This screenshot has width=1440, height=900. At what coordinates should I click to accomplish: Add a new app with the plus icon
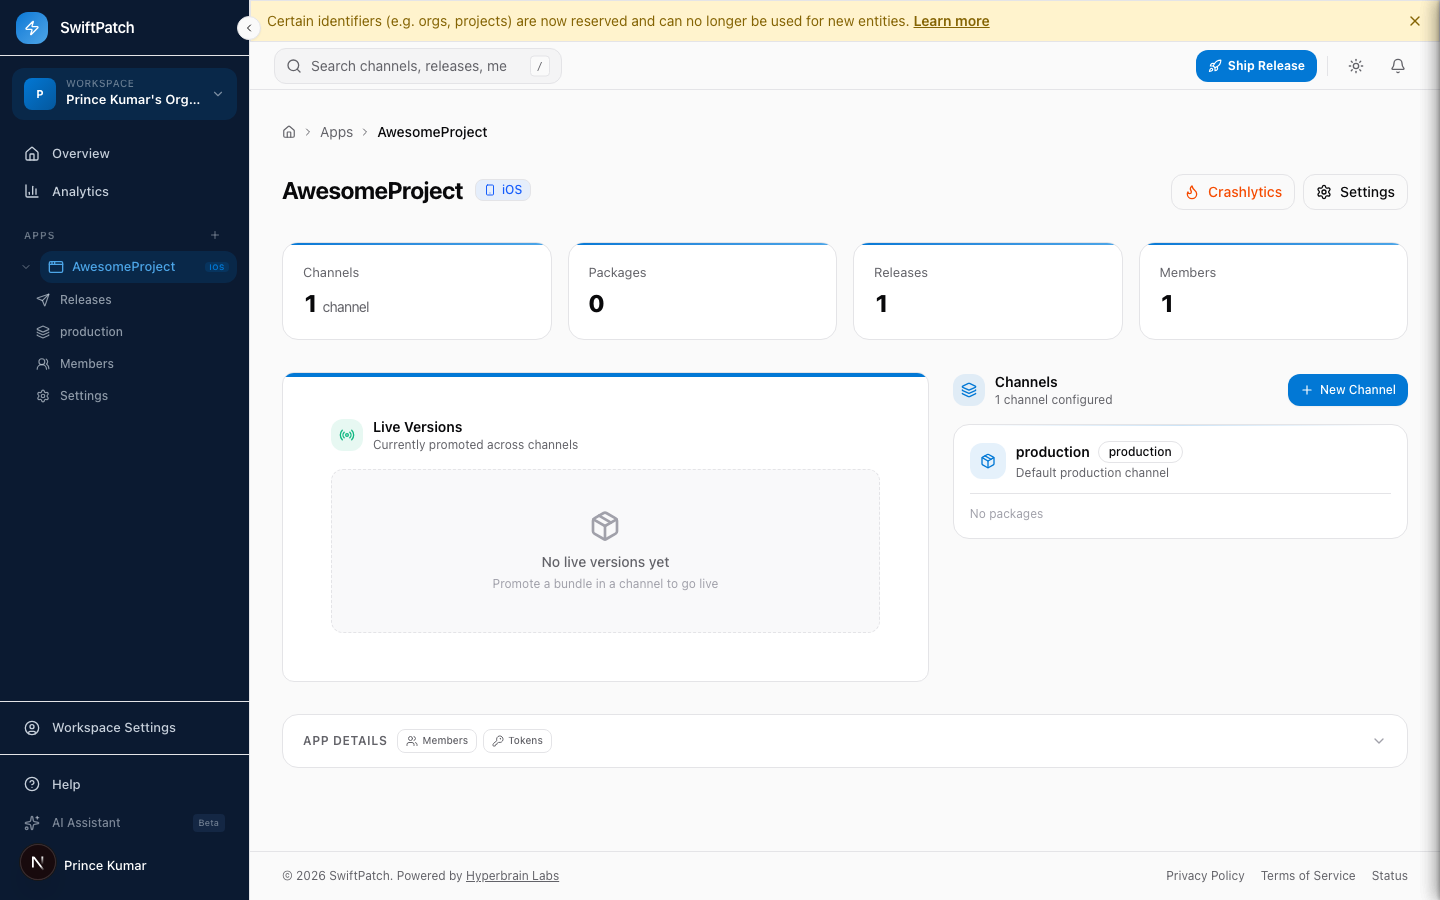(214, 235)
